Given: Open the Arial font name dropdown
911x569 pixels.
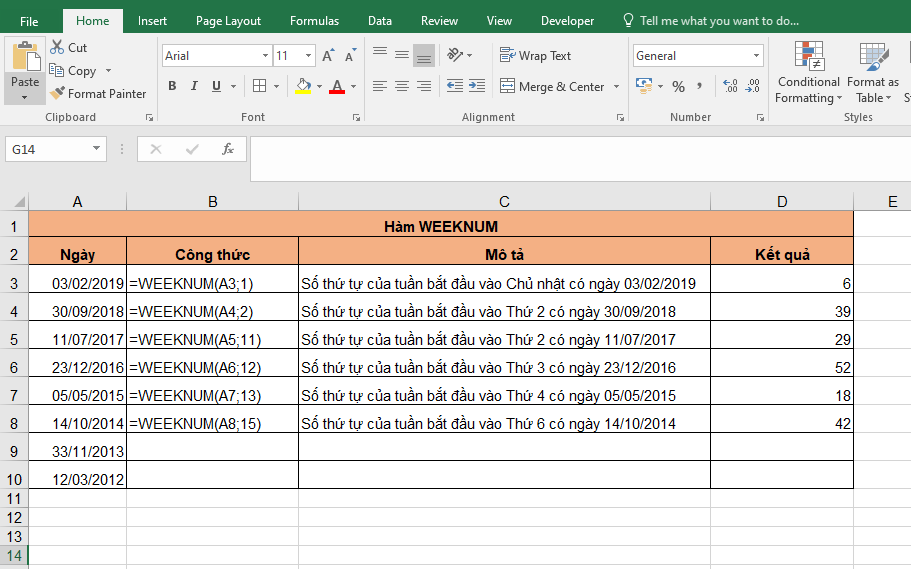Looking at the screenshot, I should pyautogui.click(x=265, y=56).
